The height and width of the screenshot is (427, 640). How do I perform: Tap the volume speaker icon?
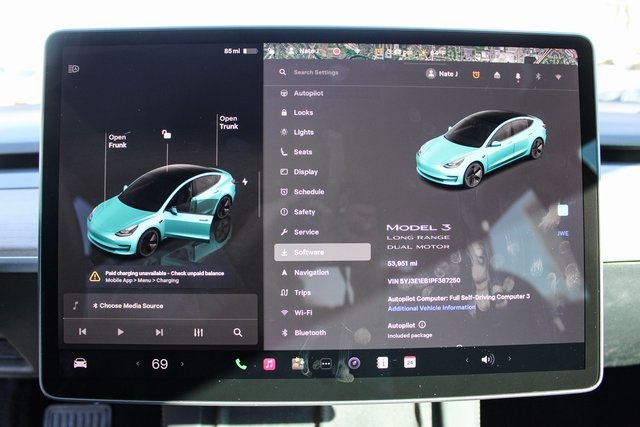tap(487, 360)
